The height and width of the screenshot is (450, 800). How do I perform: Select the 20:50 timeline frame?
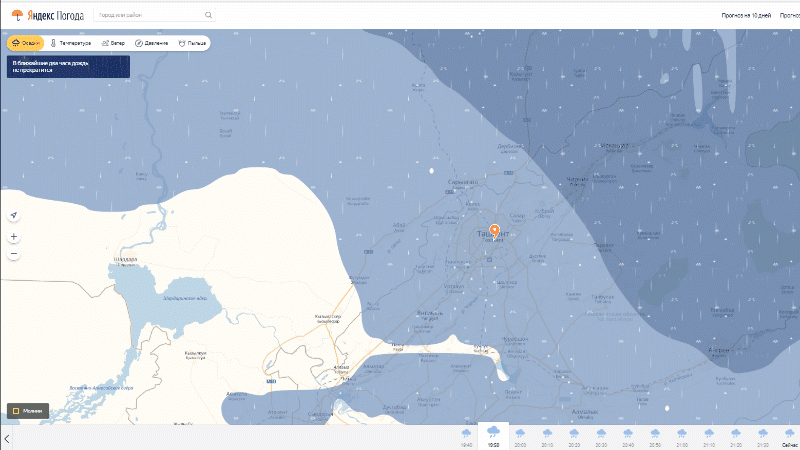coord(655,438)
